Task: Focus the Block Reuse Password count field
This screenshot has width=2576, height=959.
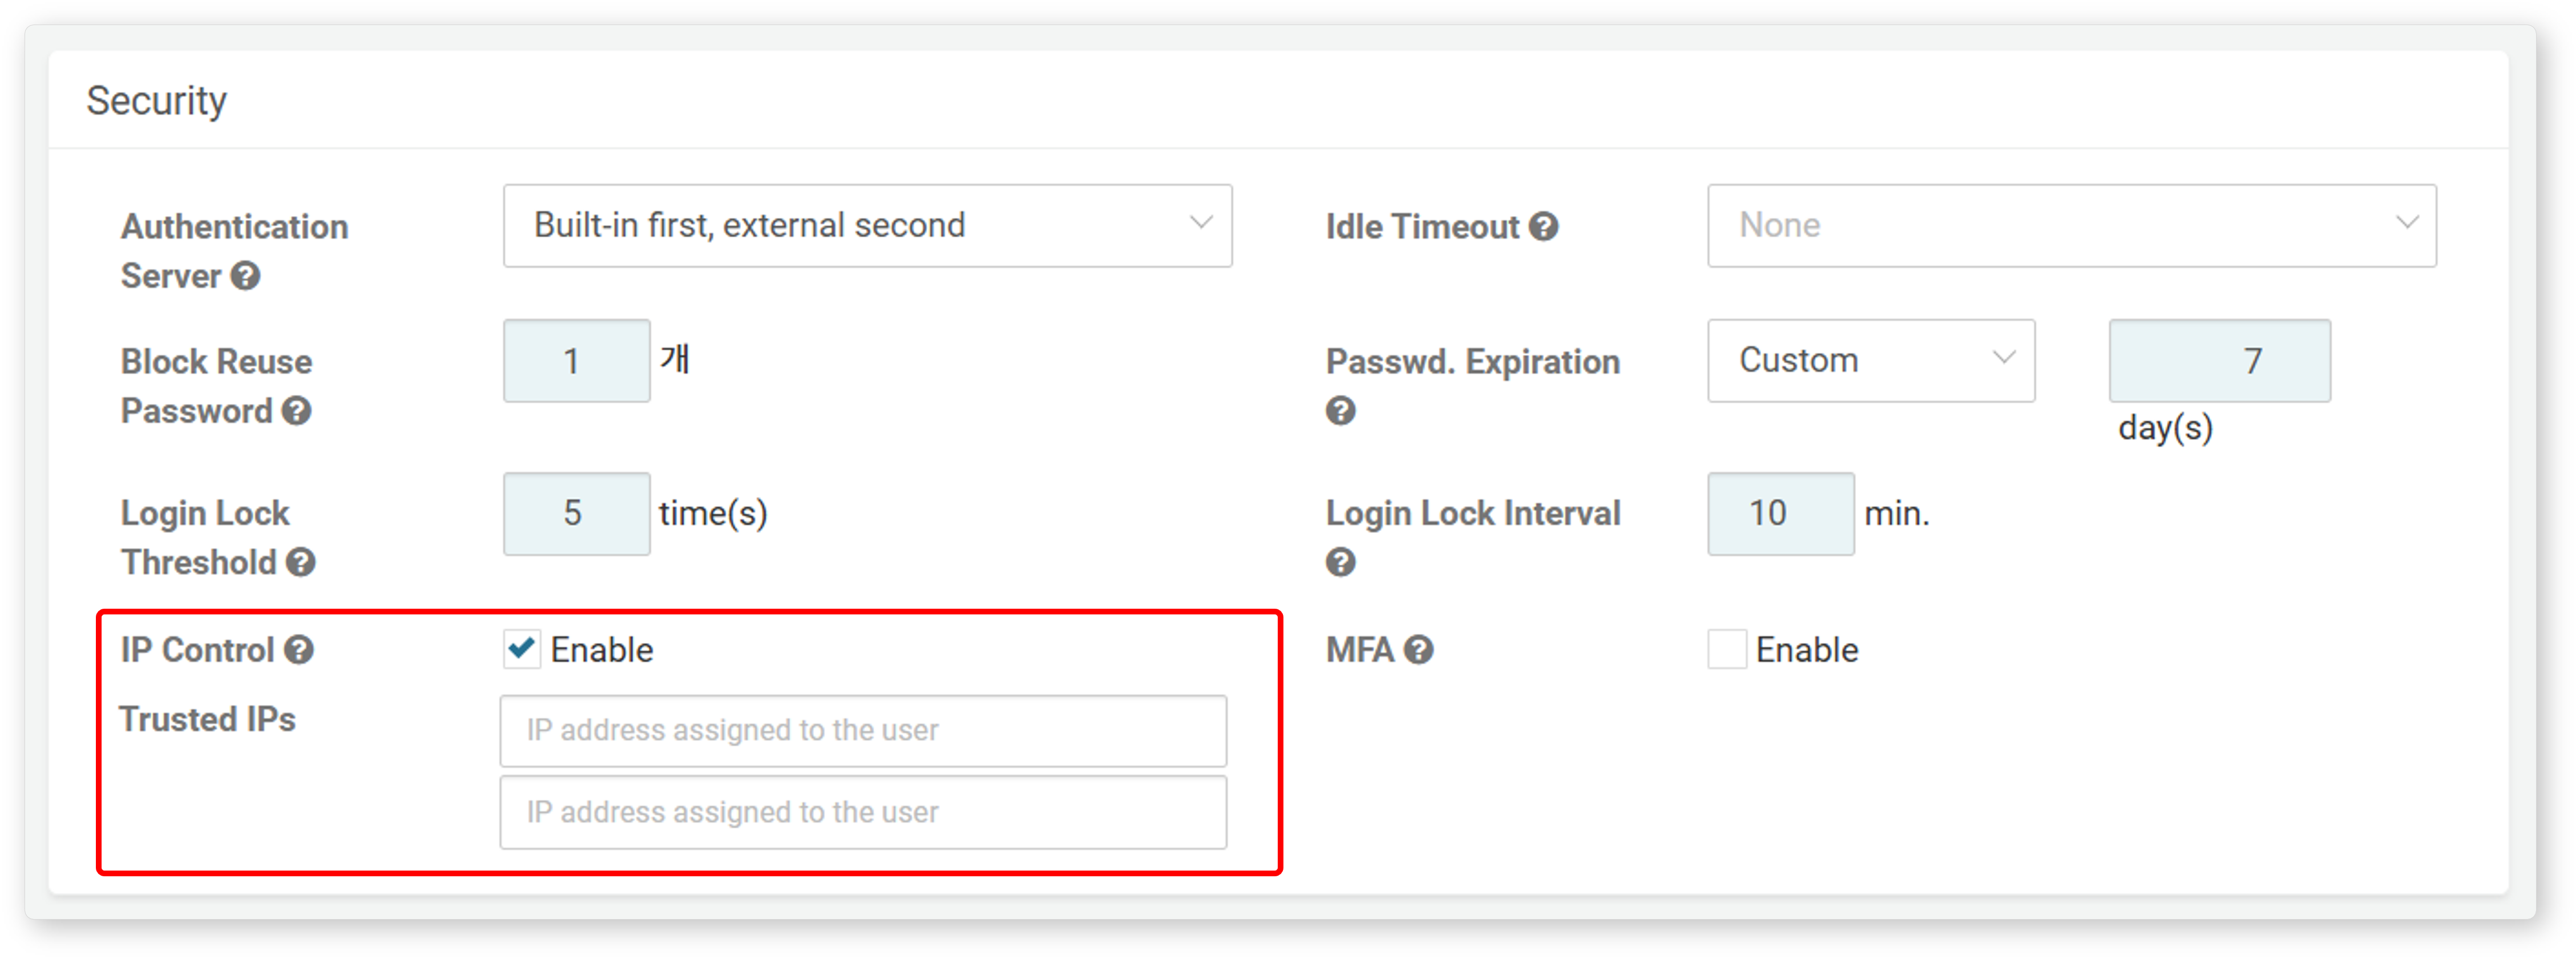Action: point(576,361)
